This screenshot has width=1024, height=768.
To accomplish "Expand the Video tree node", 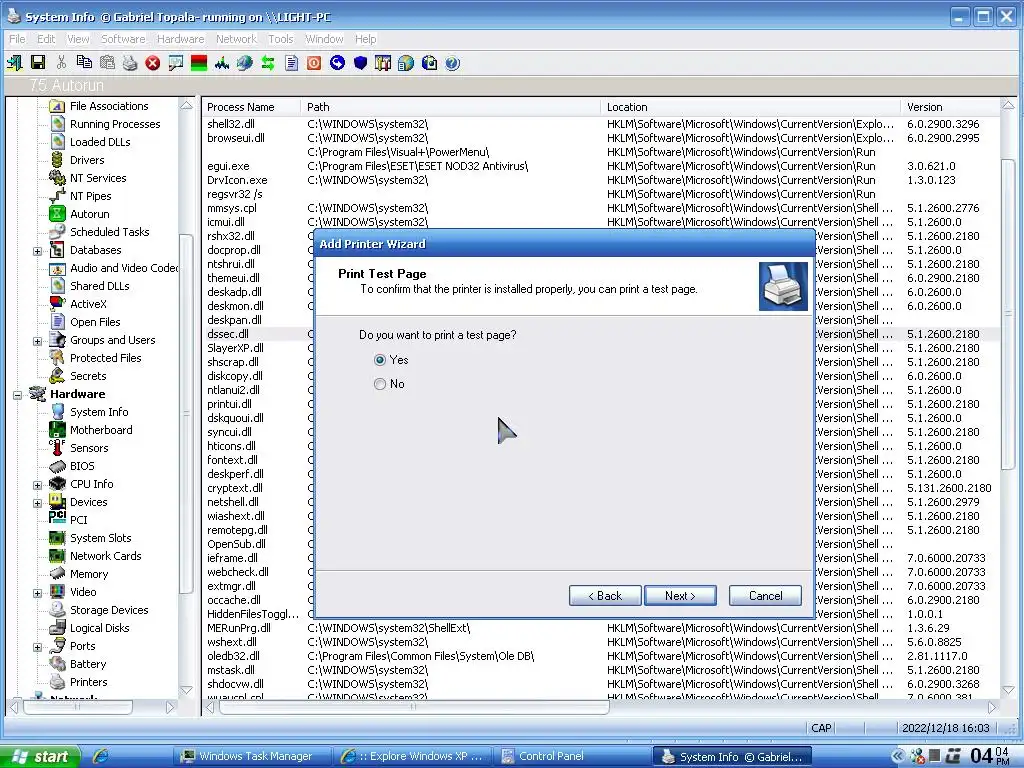I will (x=37, y=593).
